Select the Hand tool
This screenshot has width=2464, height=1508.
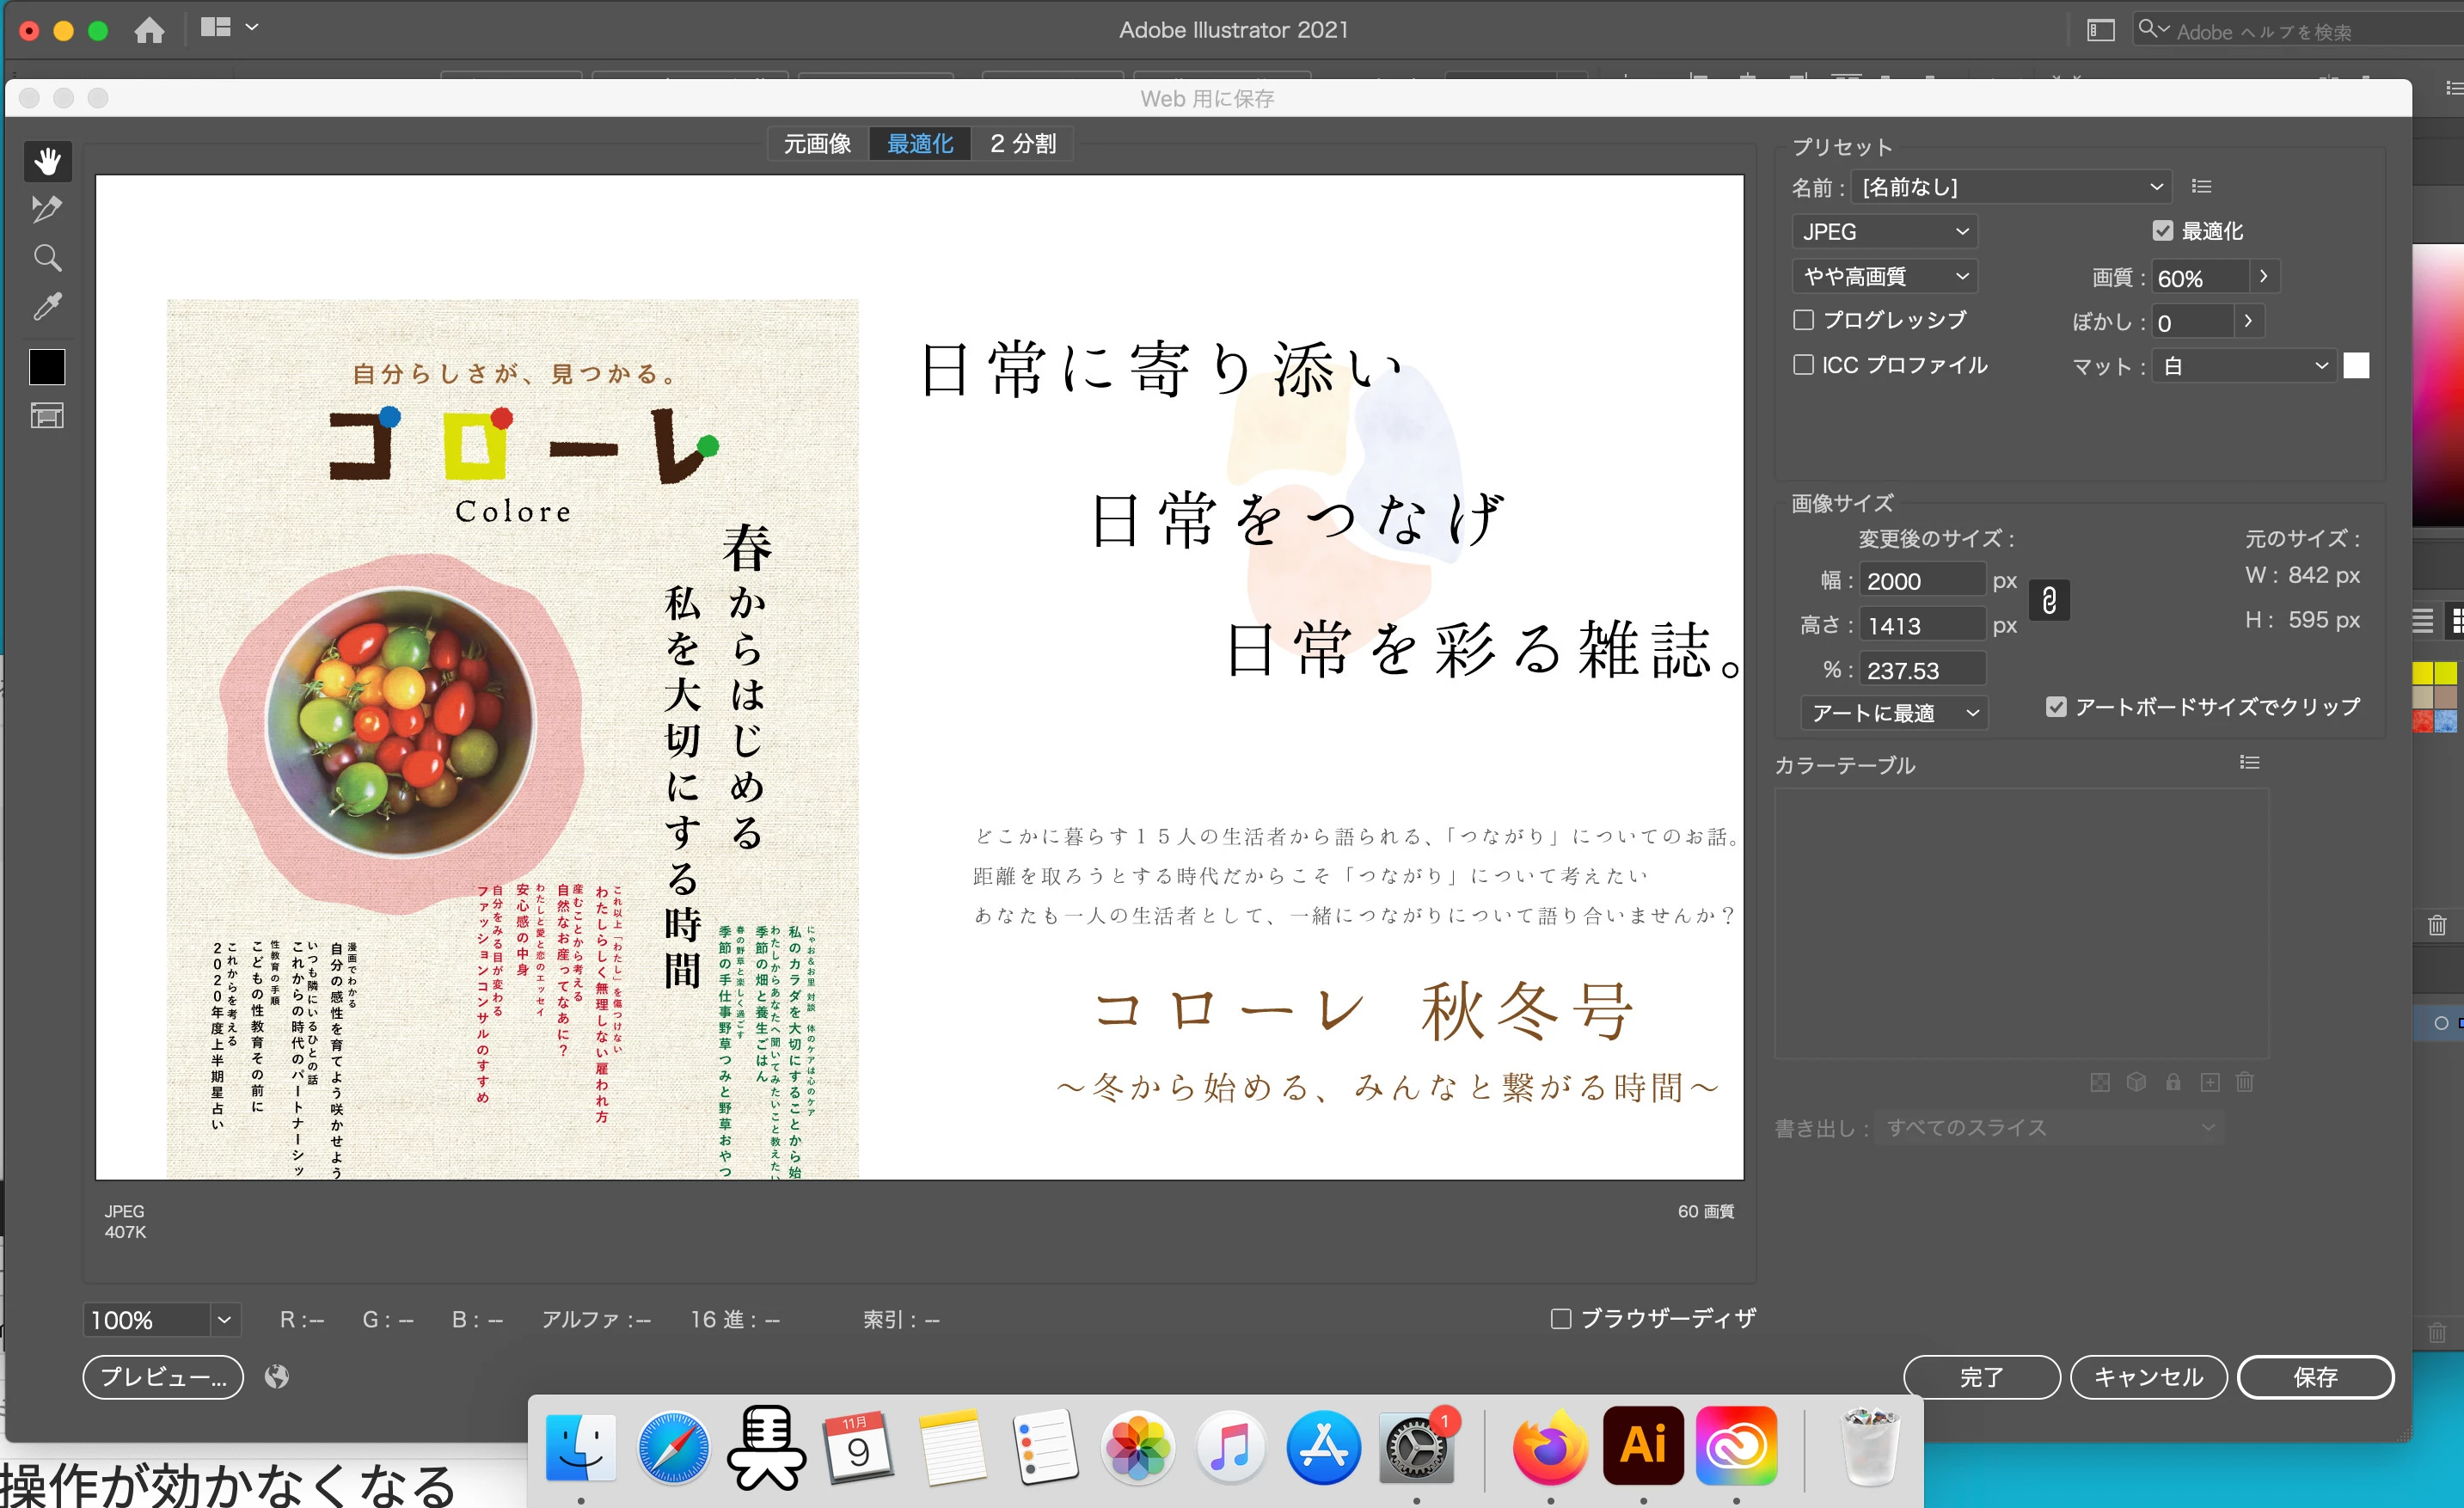47,161
